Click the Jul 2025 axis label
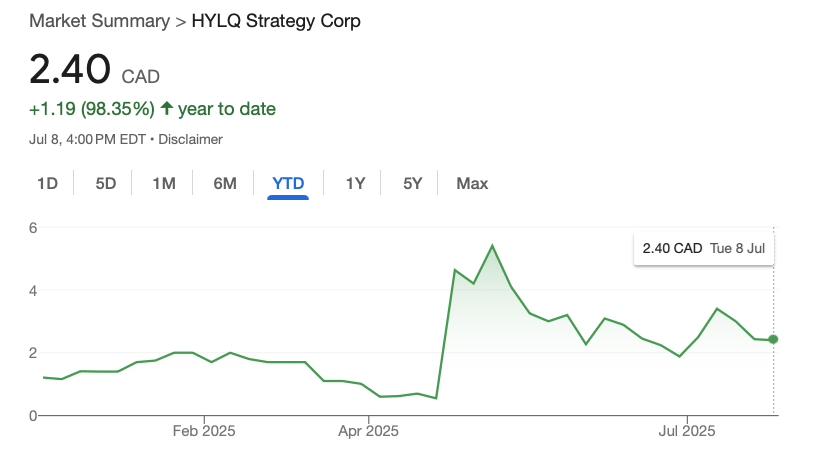 (x=687, y=431)
